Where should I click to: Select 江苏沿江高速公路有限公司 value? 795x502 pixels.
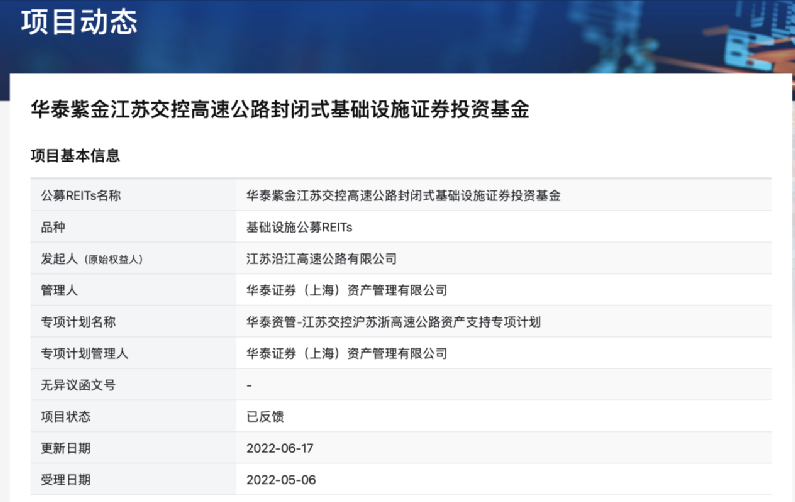pyautogui.click(x=321, y=259)
